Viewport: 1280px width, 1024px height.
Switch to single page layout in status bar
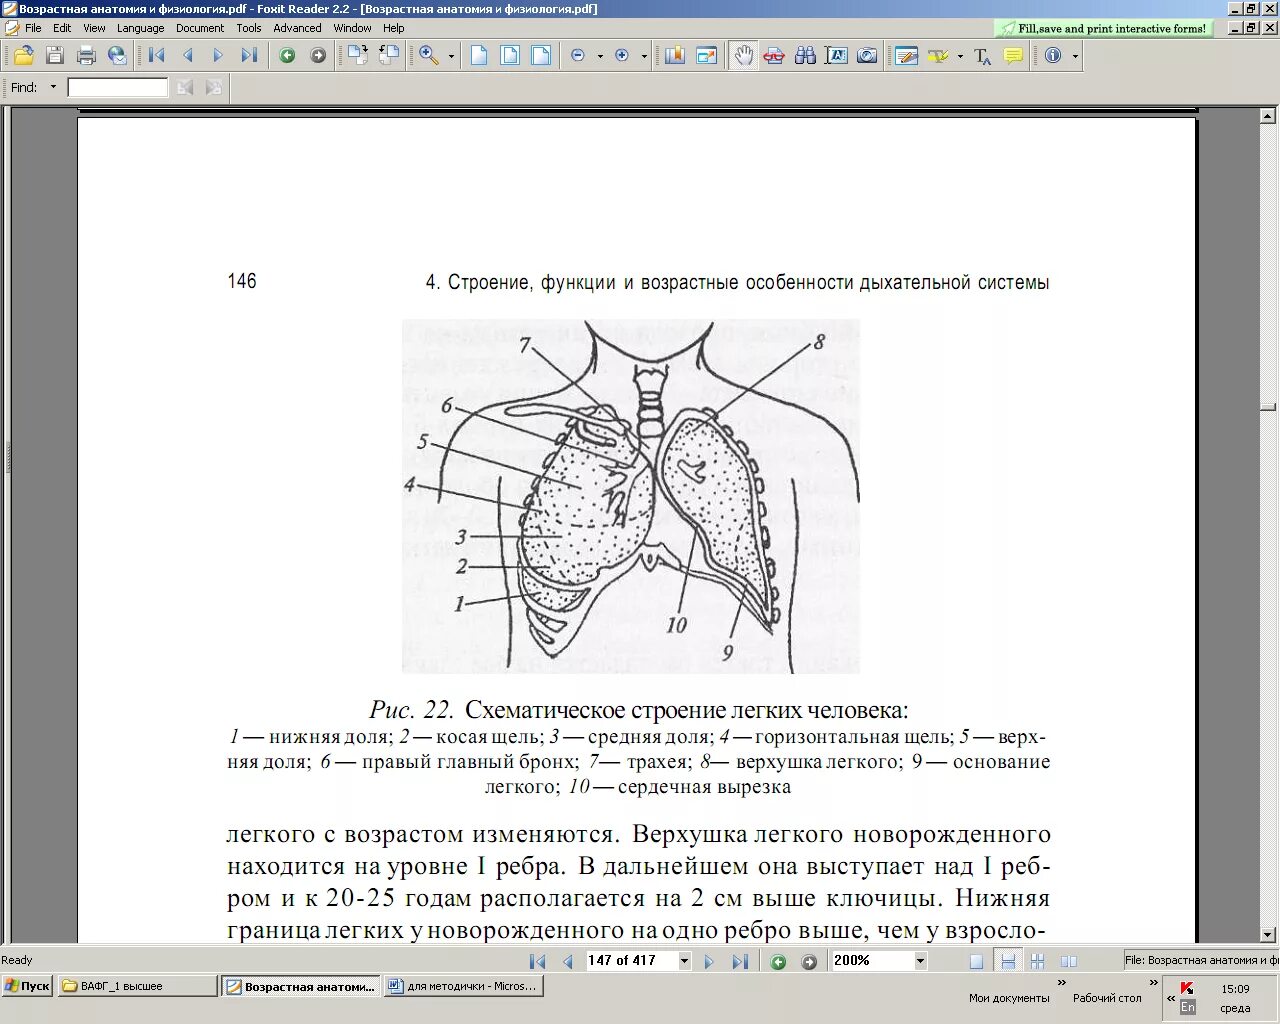[x=977, y=961]
